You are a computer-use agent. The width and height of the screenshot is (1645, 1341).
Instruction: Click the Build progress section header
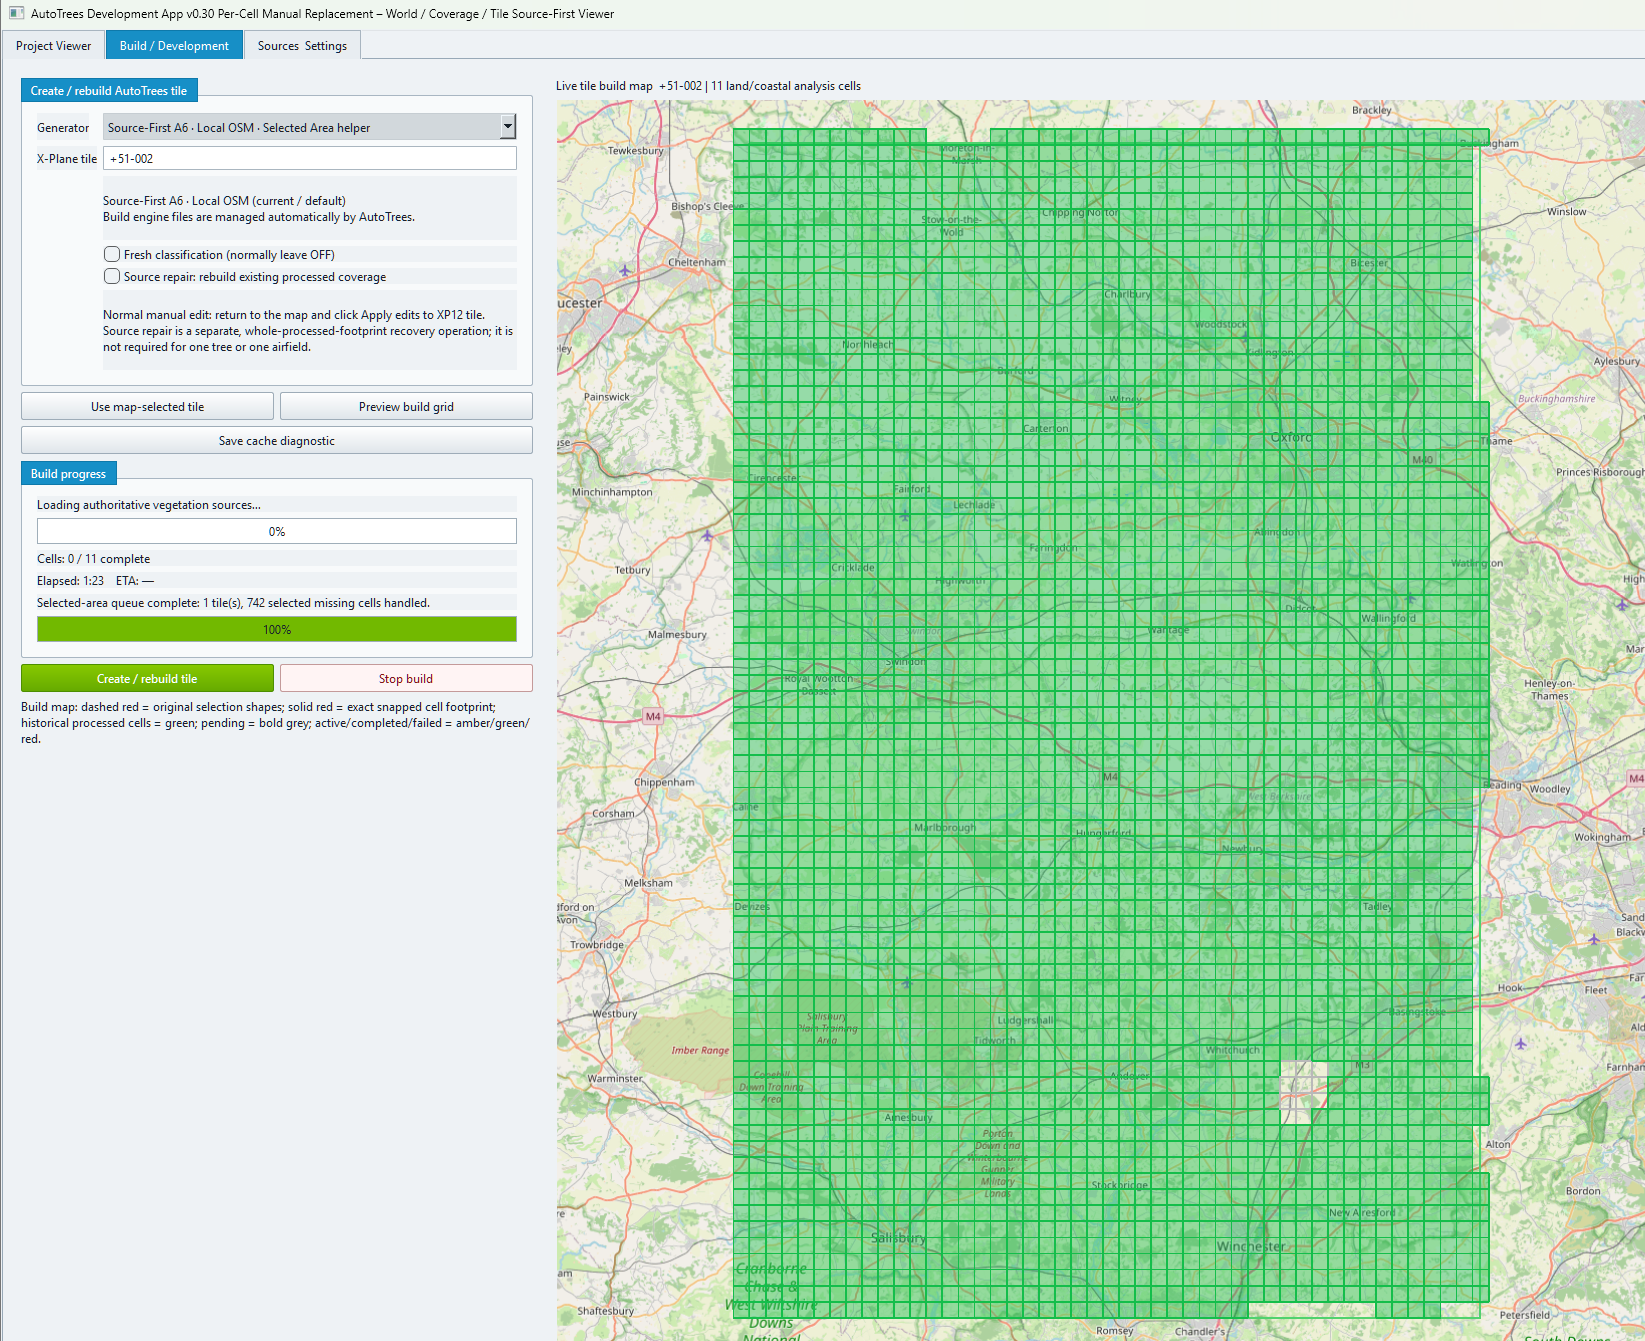click(x=68, y=473)
